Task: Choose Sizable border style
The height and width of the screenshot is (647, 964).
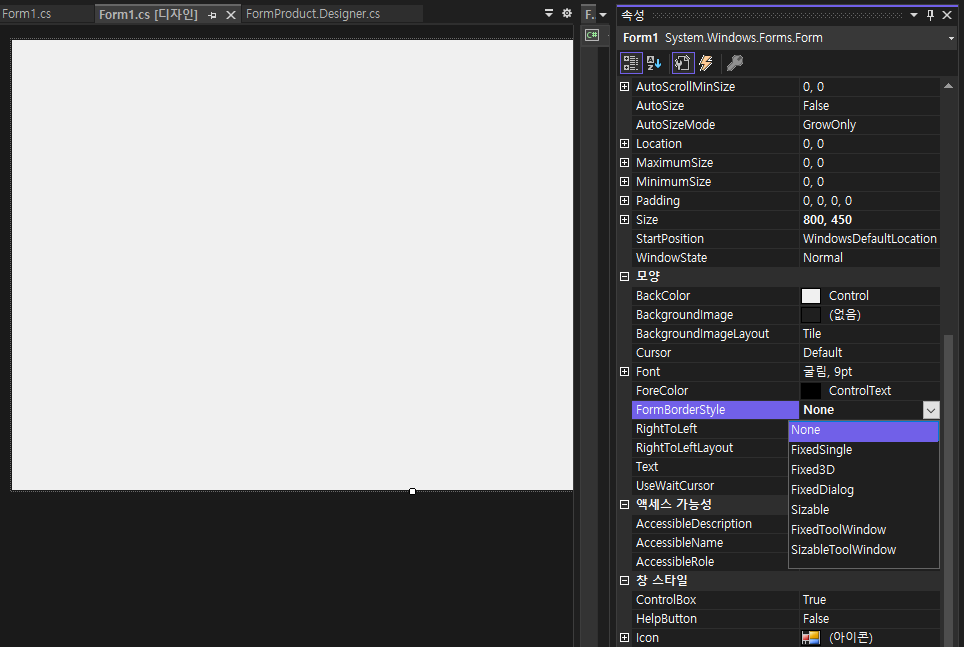Action: [863, 510]
